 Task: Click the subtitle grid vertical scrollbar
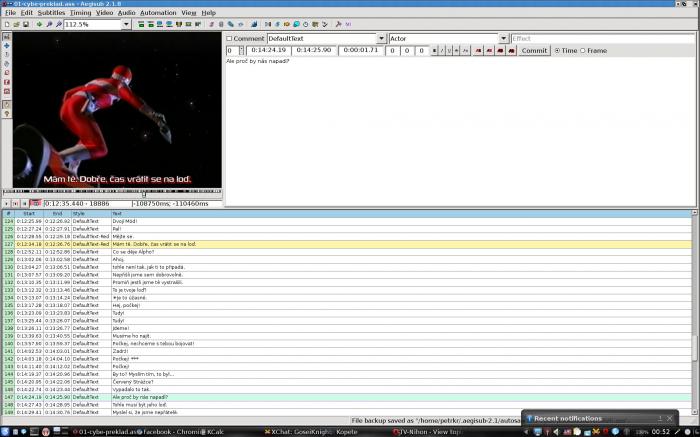(695, 312)
